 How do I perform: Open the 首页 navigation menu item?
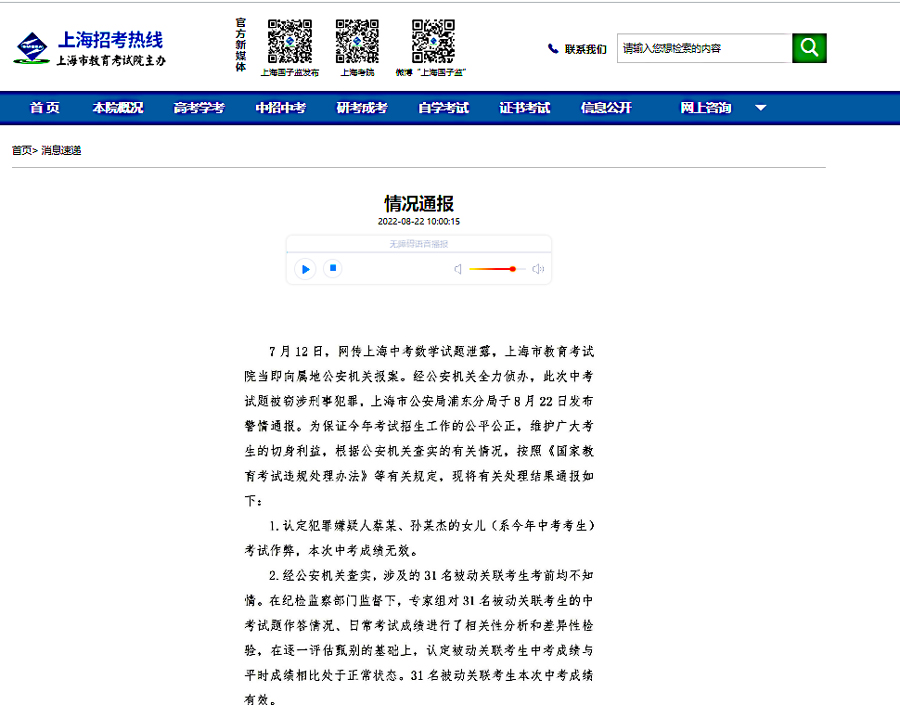coord(44,108)
